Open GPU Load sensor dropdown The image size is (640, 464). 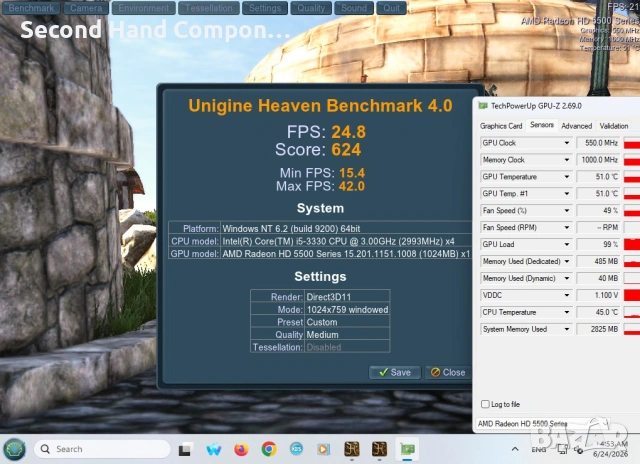[567, 244]
